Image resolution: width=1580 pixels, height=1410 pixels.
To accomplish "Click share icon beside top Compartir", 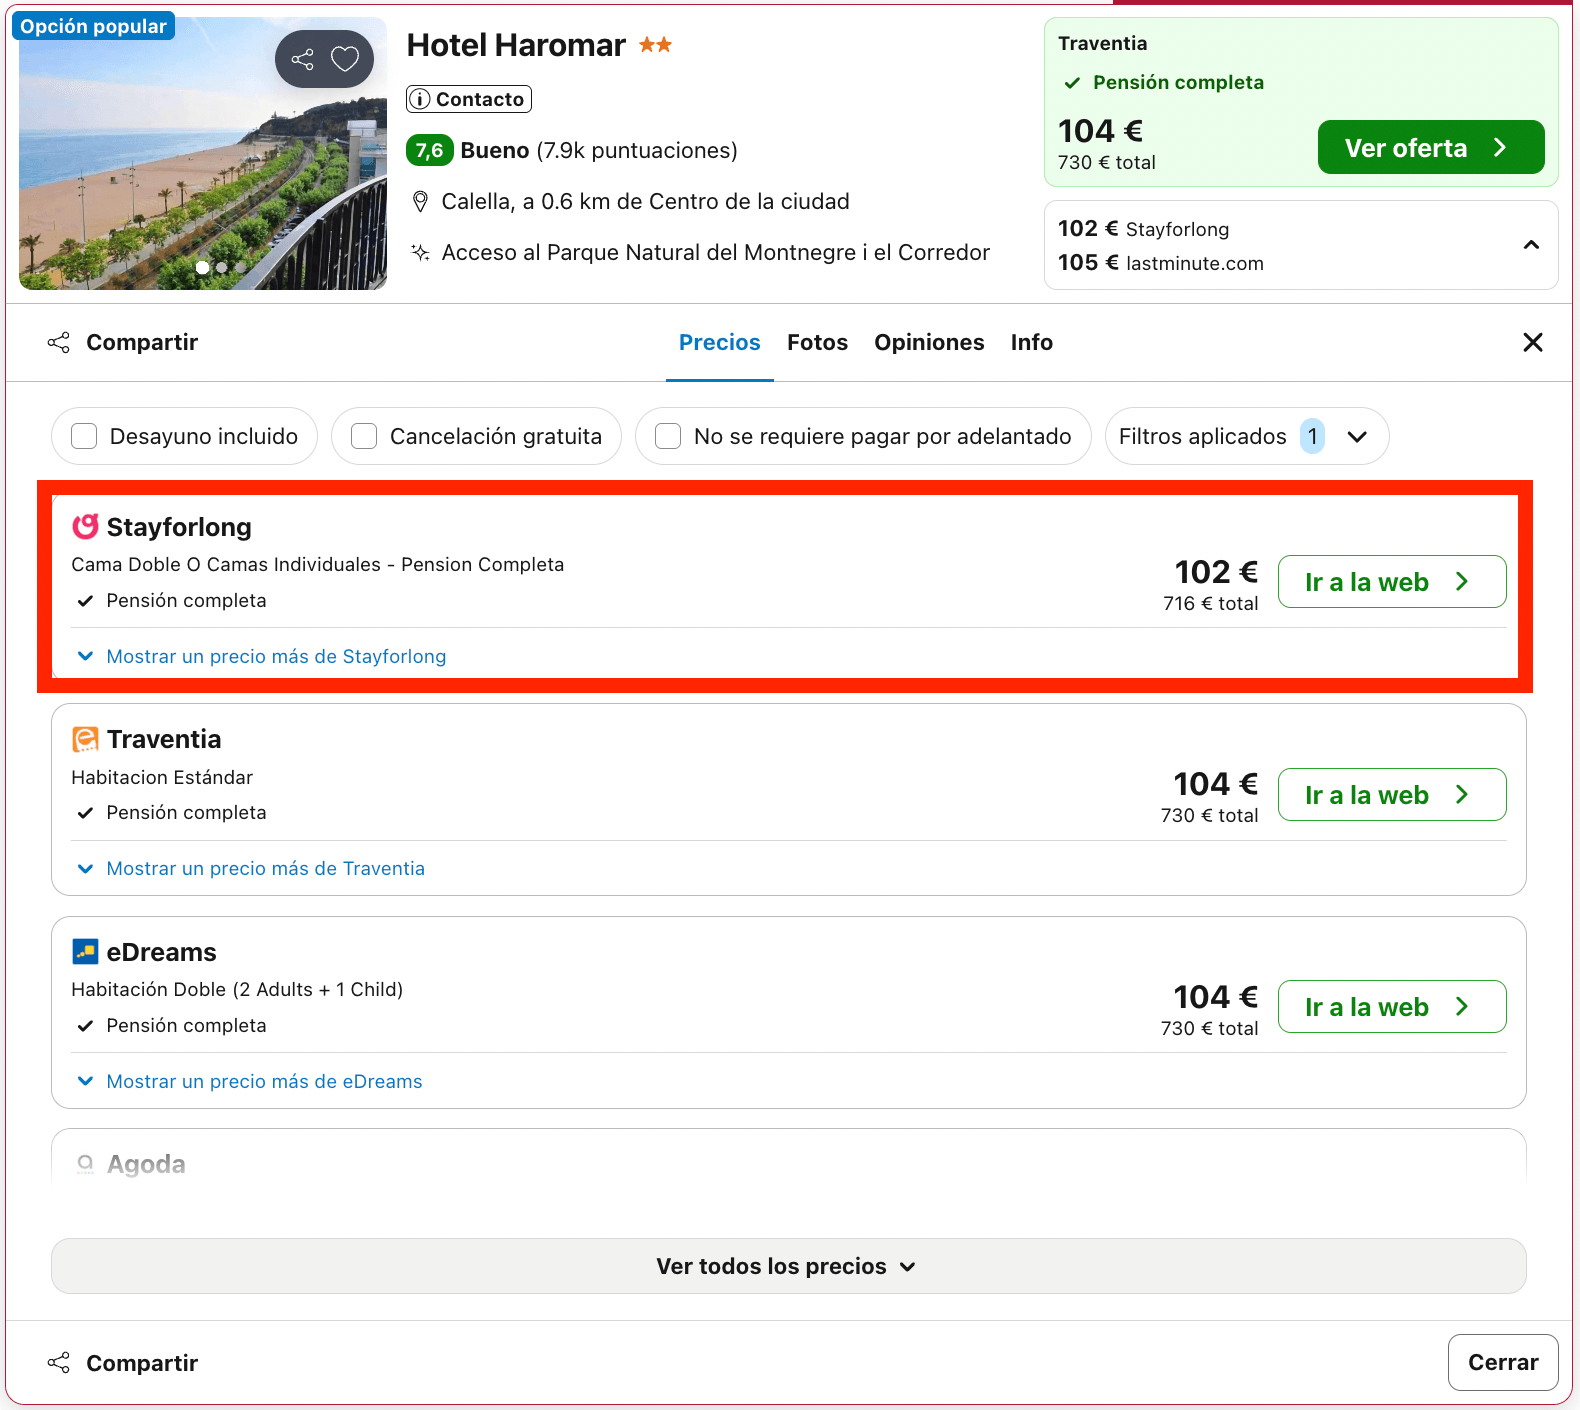I will click(59, 343).
